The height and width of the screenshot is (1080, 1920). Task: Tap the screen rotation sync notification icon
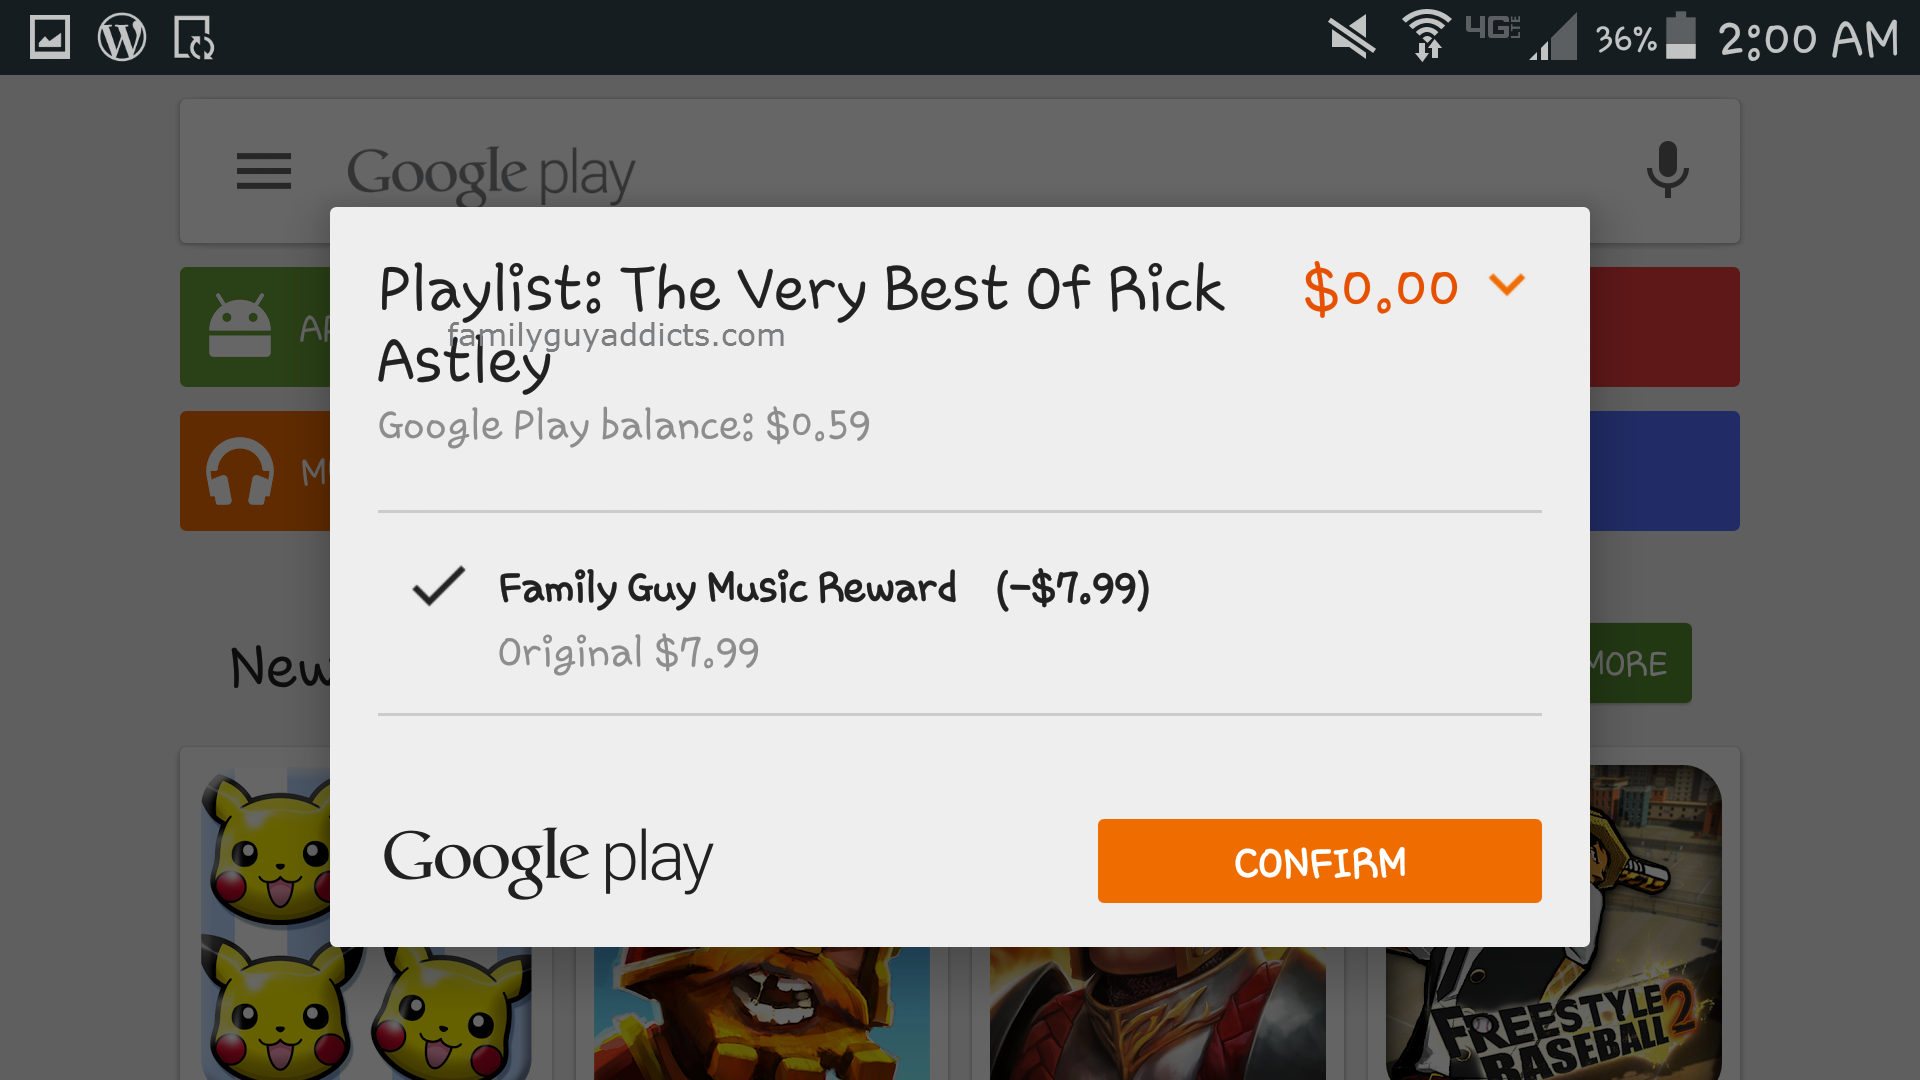coord(194,38)
